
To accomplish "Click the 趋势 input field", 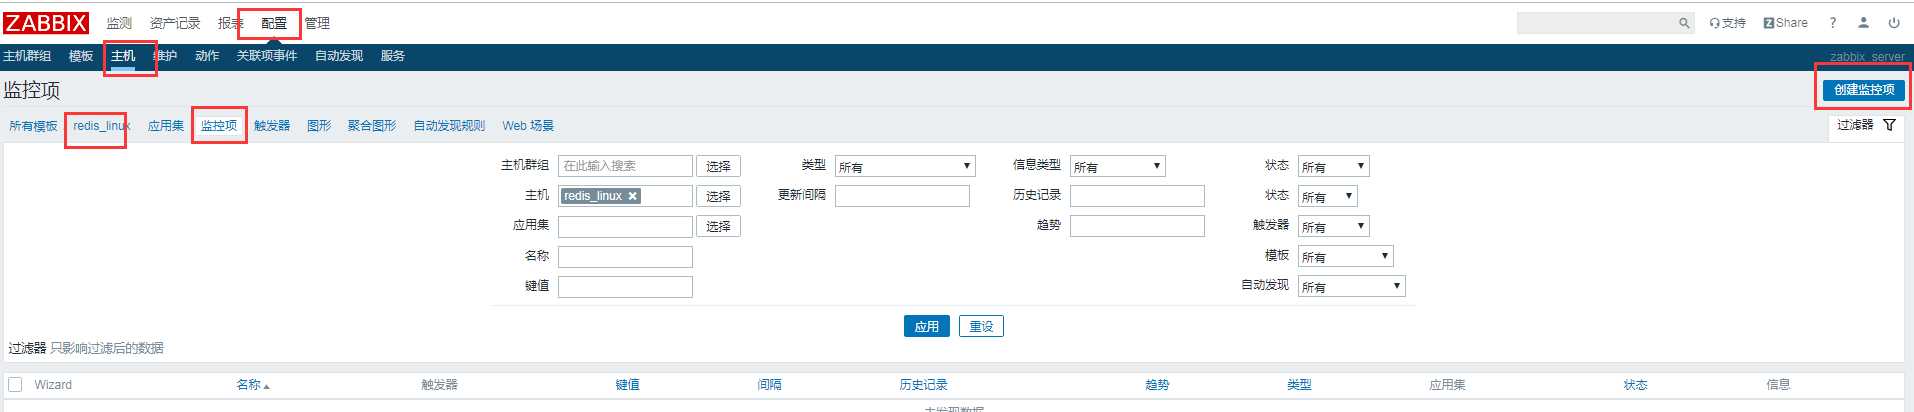I will click(1137, 226).
